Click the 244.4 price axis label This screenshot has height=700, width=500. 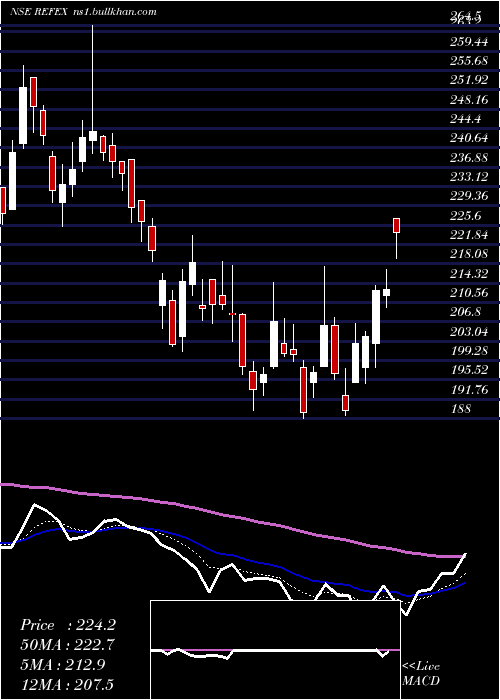465,119
